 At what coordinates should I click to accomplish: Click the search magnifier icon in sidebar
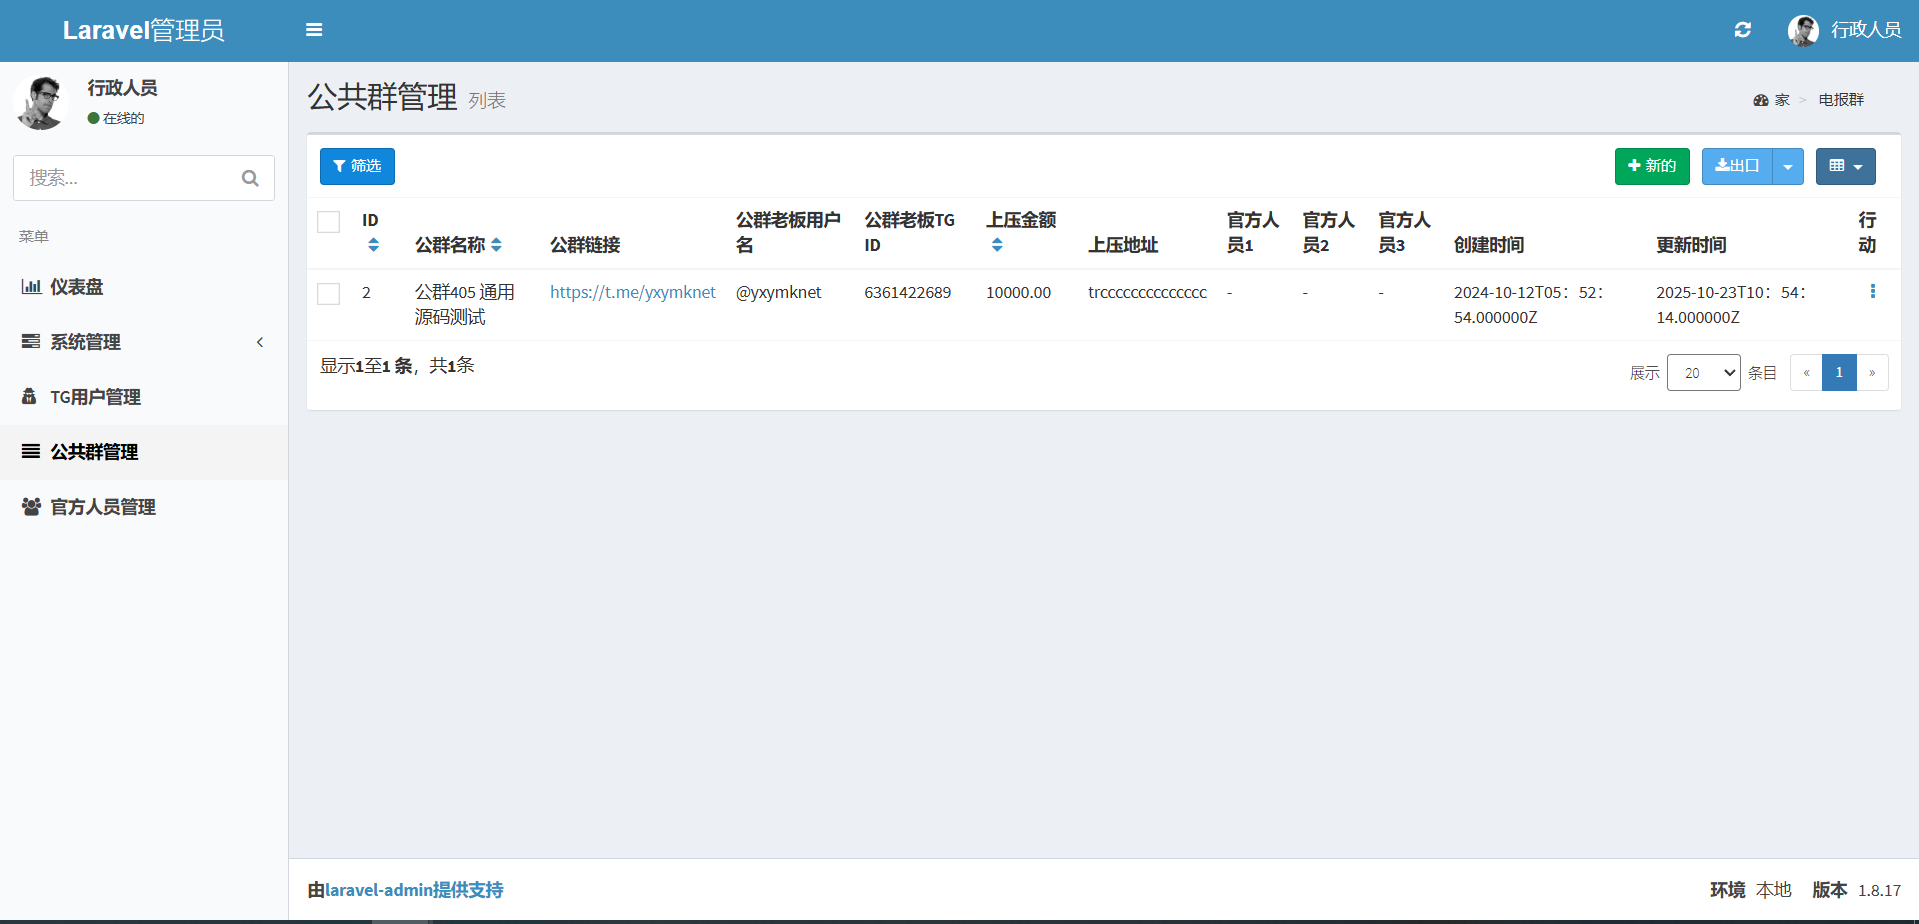(x=250, y=178)
